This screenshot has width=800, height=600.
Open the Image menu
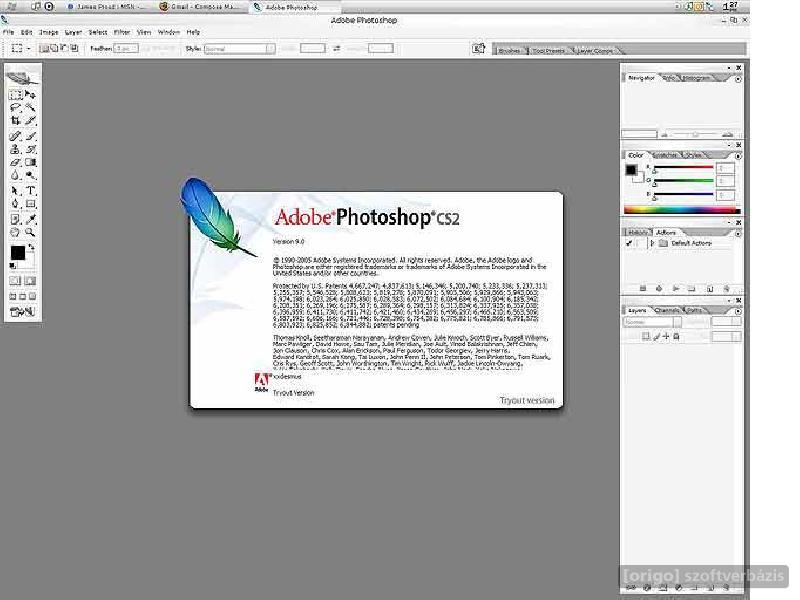tap(48, 32)
